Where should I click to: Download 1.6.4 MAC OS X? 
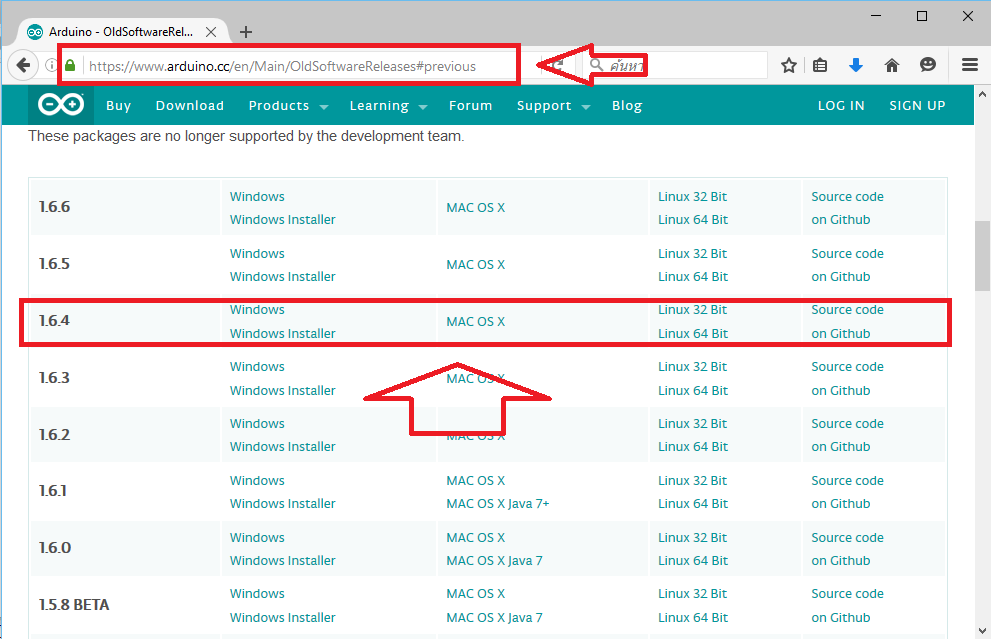point(475,321)
